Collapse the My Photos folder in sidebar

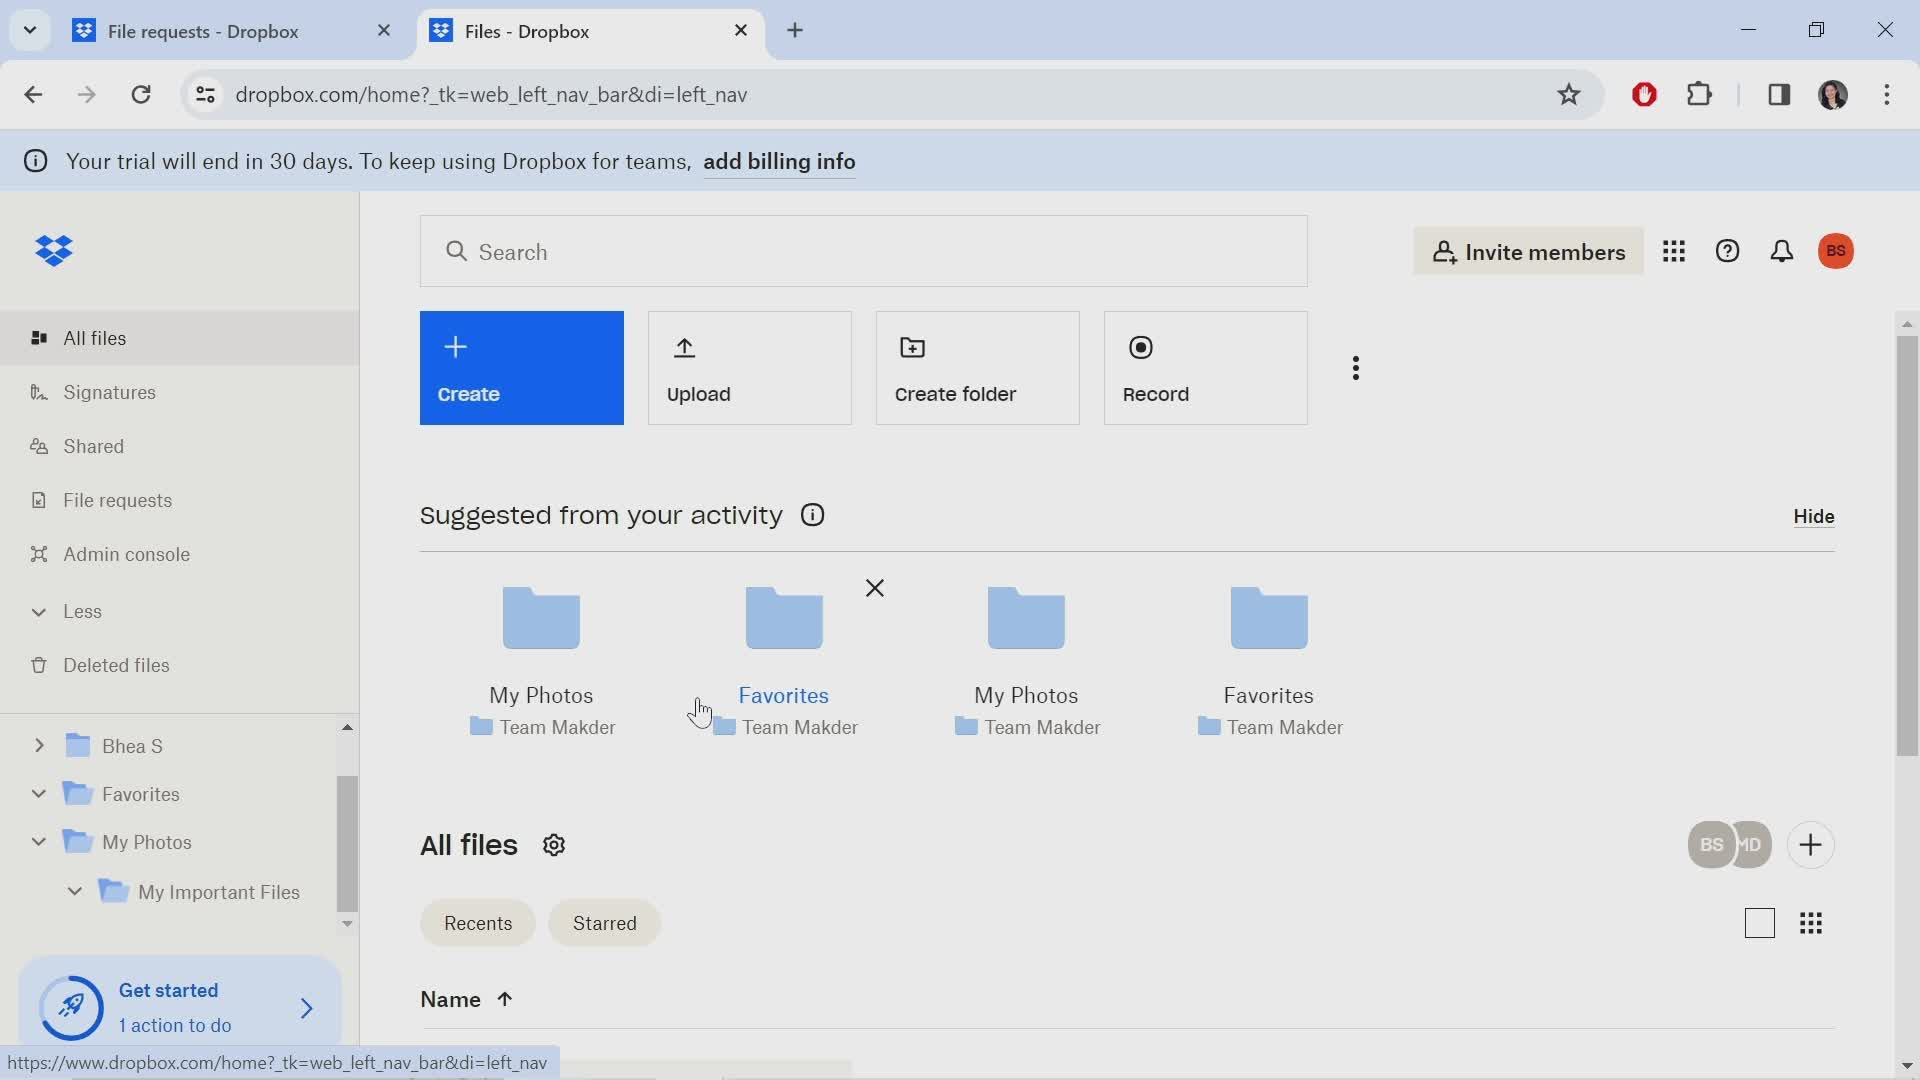pos(38,841)
